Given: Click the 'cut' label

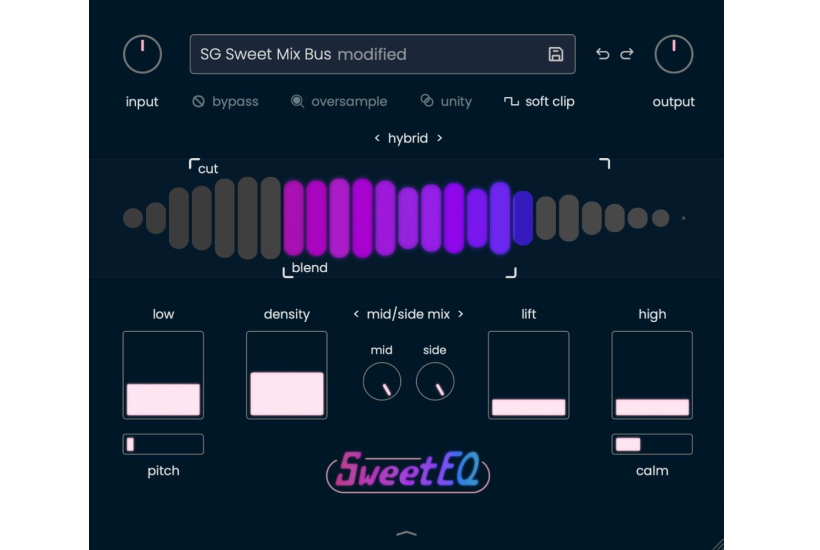Looking at the screenshot, I should [x=208, y=169].
